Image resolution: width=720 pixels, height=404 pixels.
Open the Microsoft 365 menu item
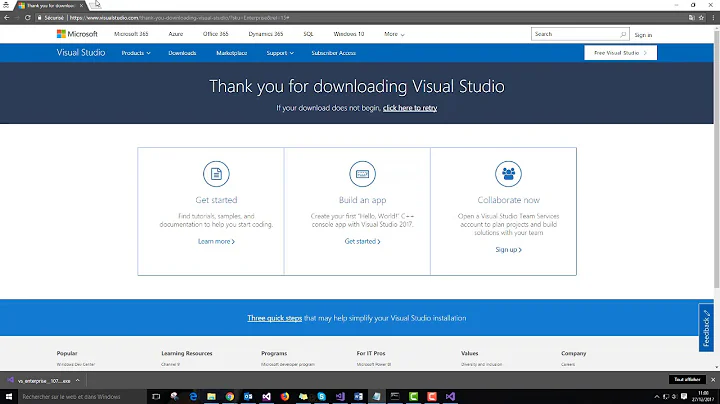(x=131, y=34)
